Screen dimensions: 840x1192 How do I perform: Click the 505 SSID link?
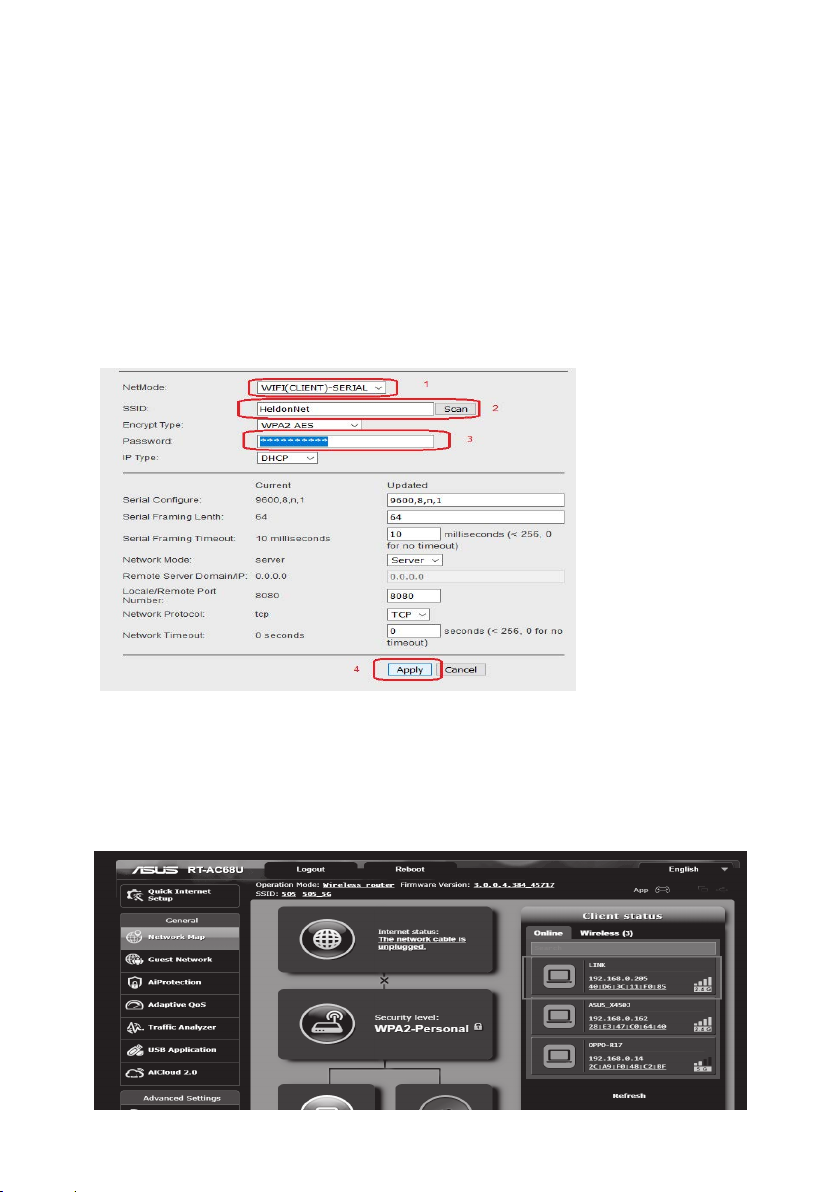tap(288, 894)
